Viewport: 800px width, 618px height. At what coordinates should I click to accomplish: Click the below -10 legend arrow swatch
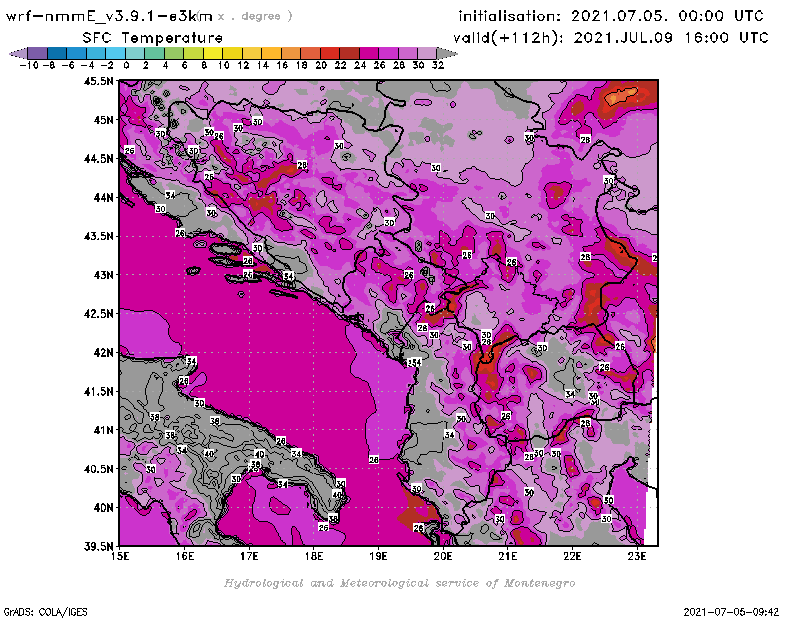(x=19, y=53)
